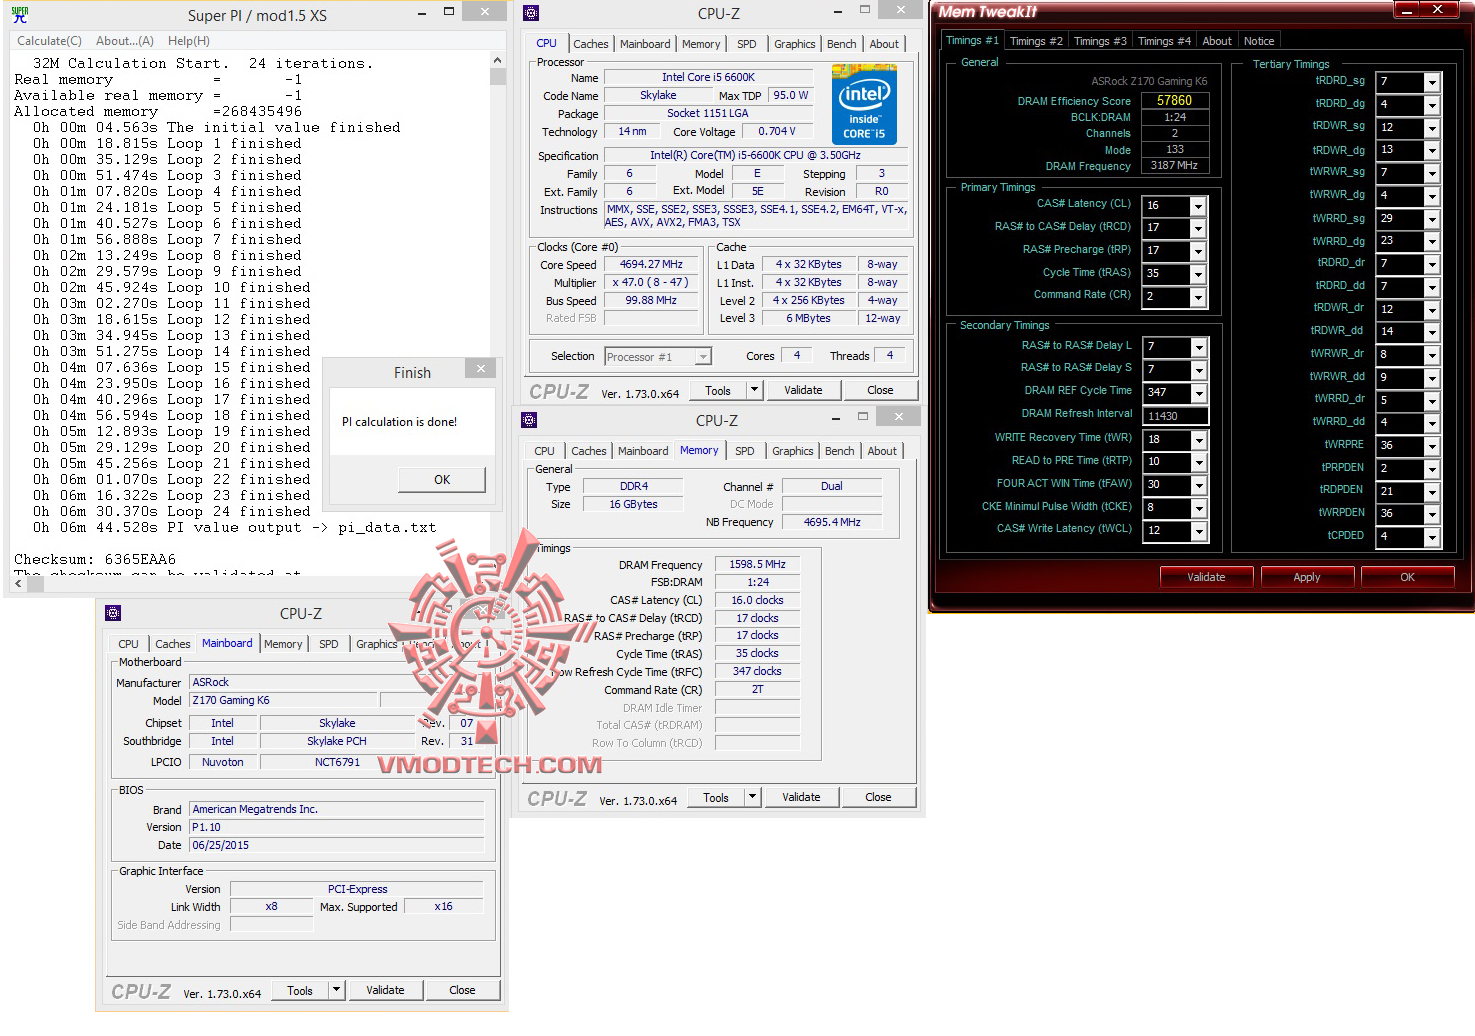Open the Processor #1 selection dropdown
The height and width of the screenshot is (1036, 1475).
tap(658, 357)
